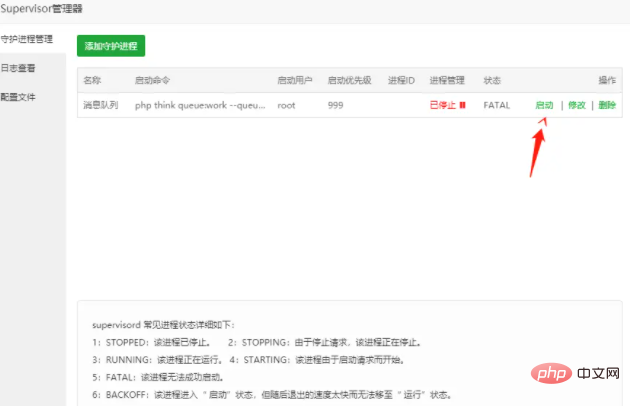Click the root user cell
The width and height of the screenshot is (630, 406).
pos(286,105)
